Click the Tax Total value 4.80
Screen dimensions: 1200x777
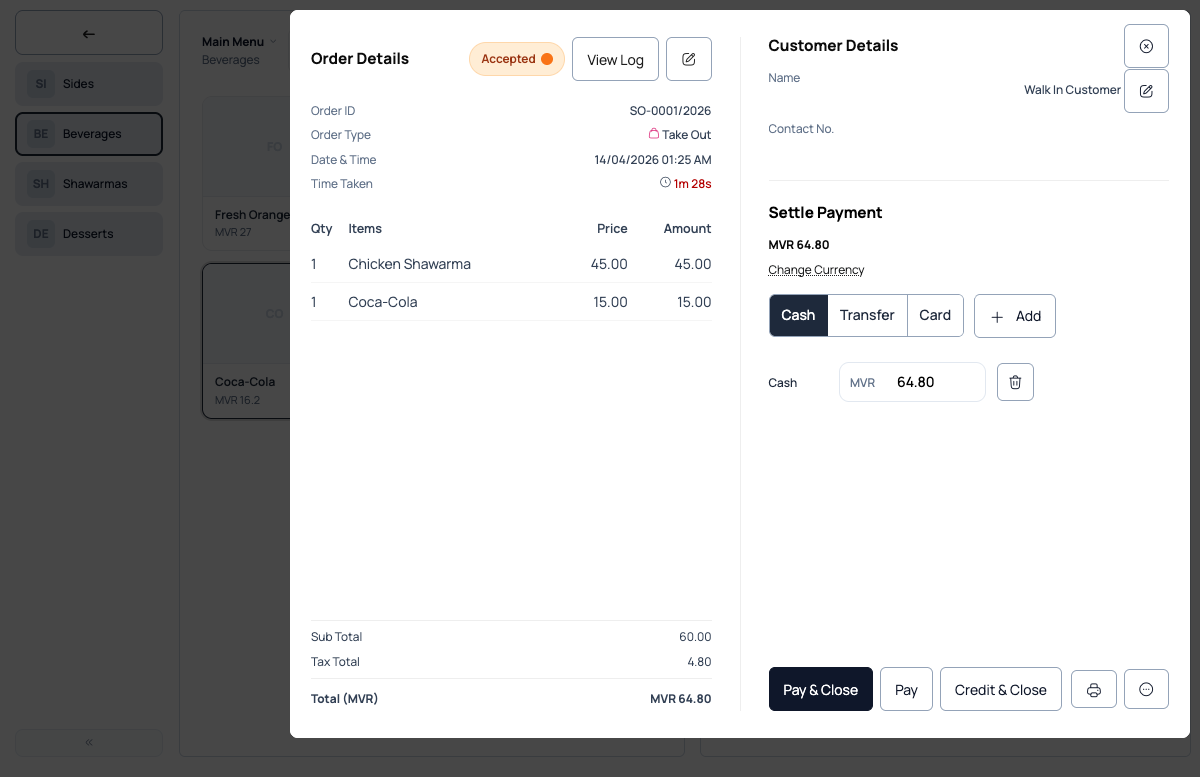699,662
